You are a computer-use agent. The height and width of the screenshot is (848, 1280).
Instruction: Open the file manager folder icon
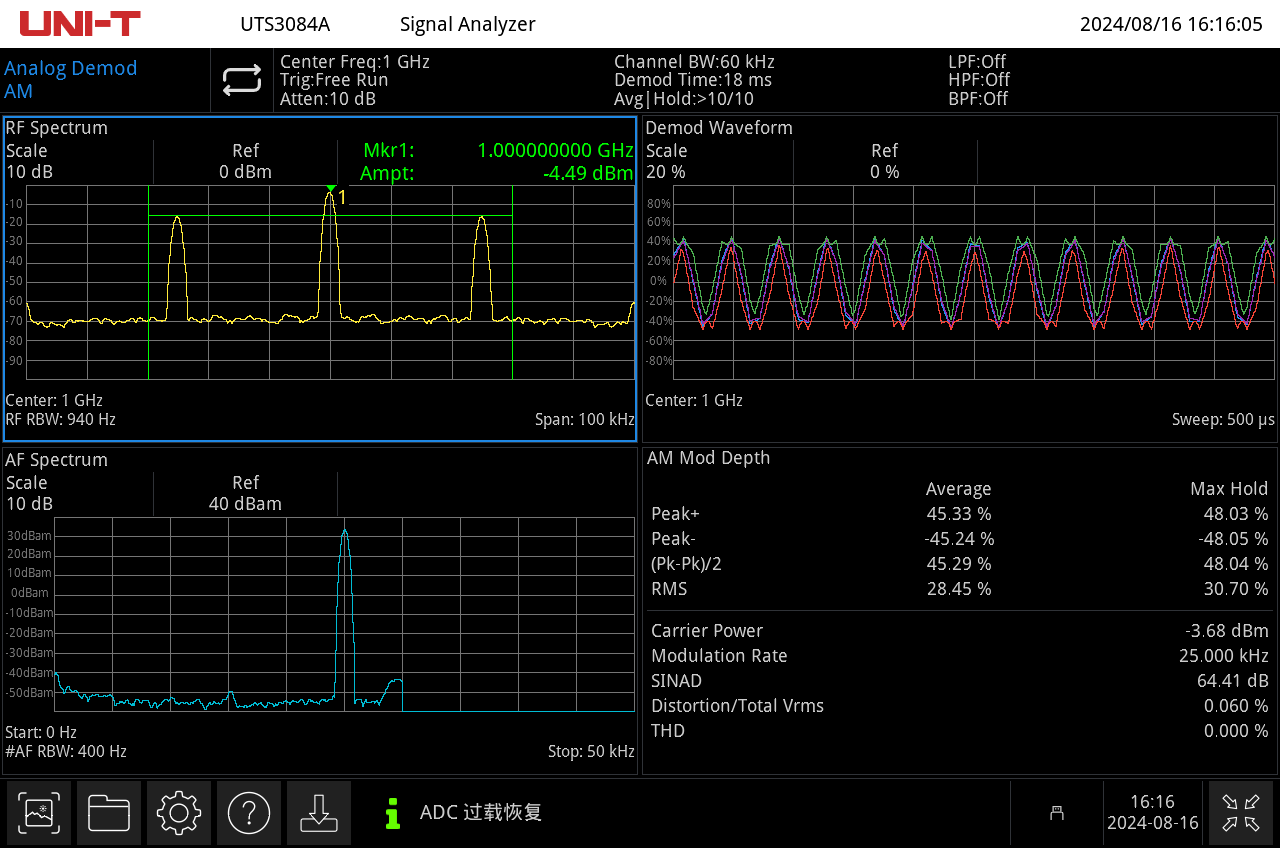pos(109,812)
